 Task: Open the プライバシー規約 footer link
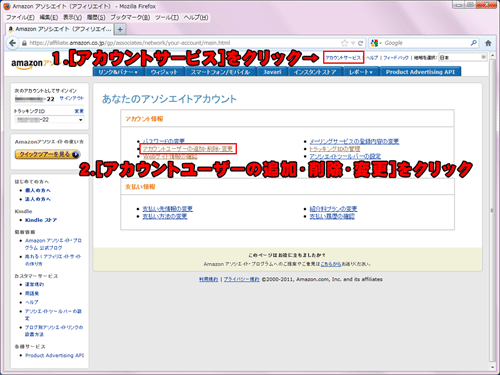(x=241, y=279)
